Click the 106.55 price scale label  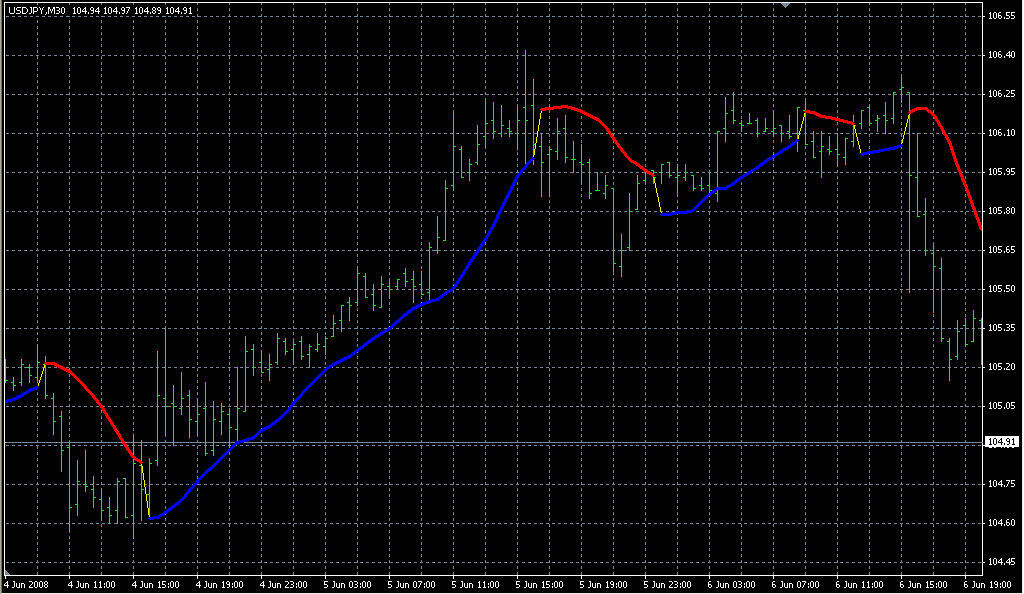point(1001,17)
